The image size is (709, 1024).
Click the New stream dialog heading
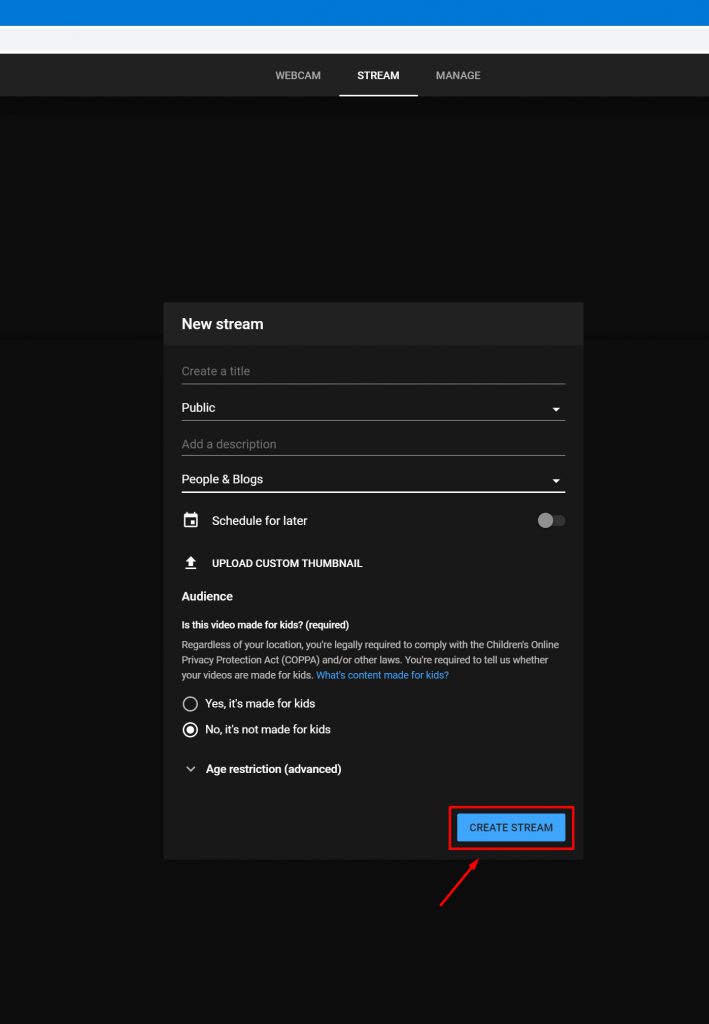pyautogui.click(x=223, y=324)
